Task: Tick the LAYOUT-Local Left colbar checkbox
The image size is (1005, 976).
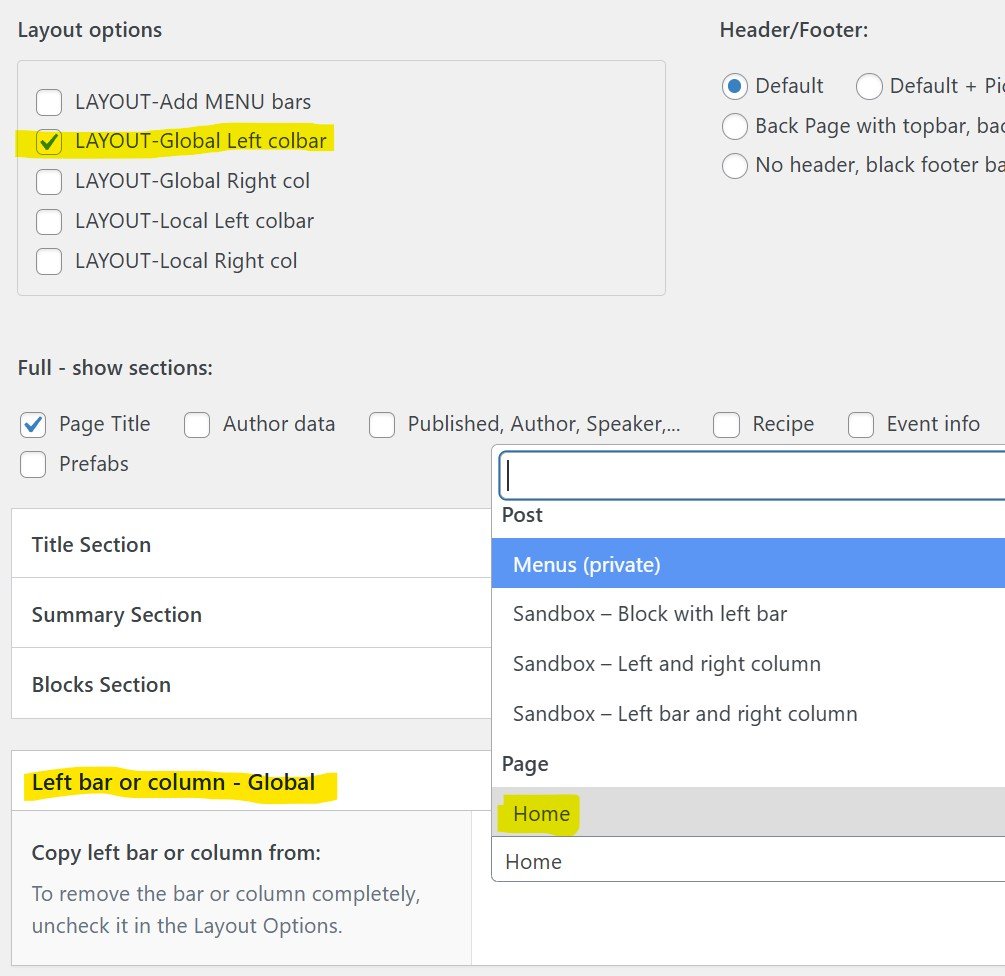Action: click(49, 222)
